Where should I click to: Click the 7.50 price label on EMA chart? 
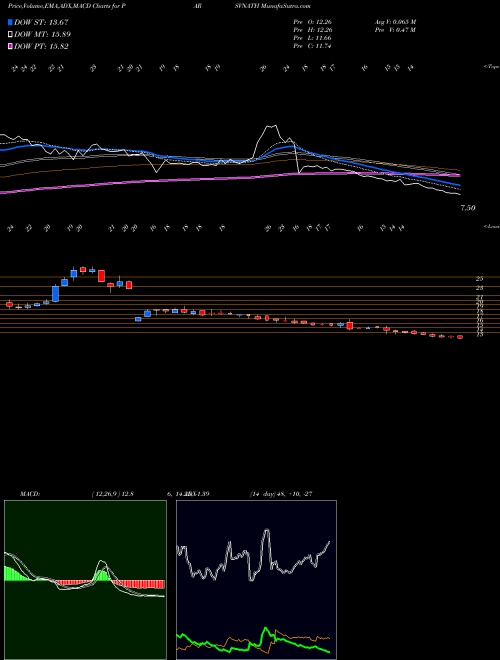(x=468, y=208)
